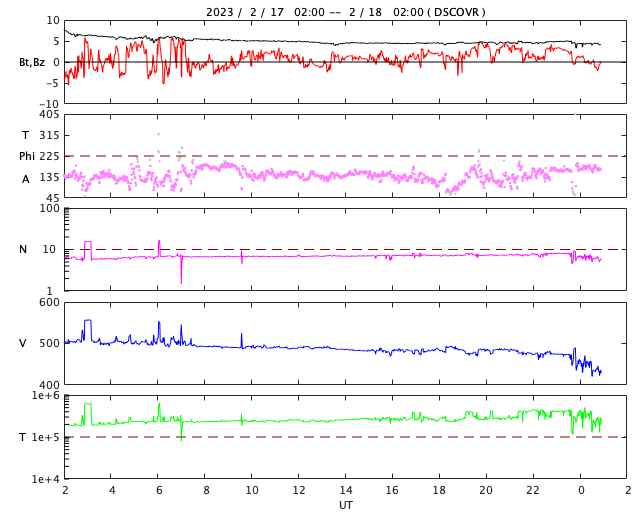Screen dimensions: 640x512
Task: Click the '100' density tick label
Action: [x=49, y=208]
